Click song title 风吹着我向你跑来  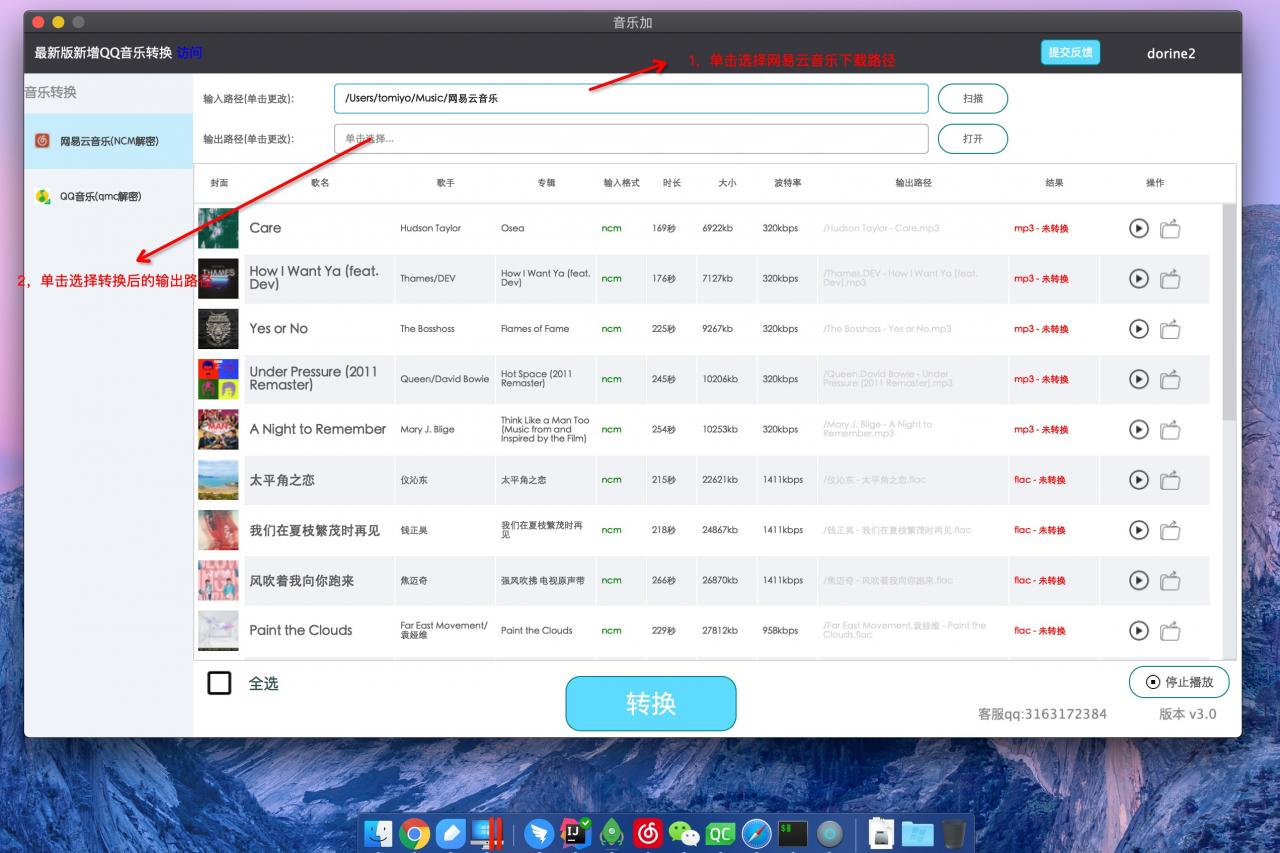pyautogui.click(x=302, y=580)
